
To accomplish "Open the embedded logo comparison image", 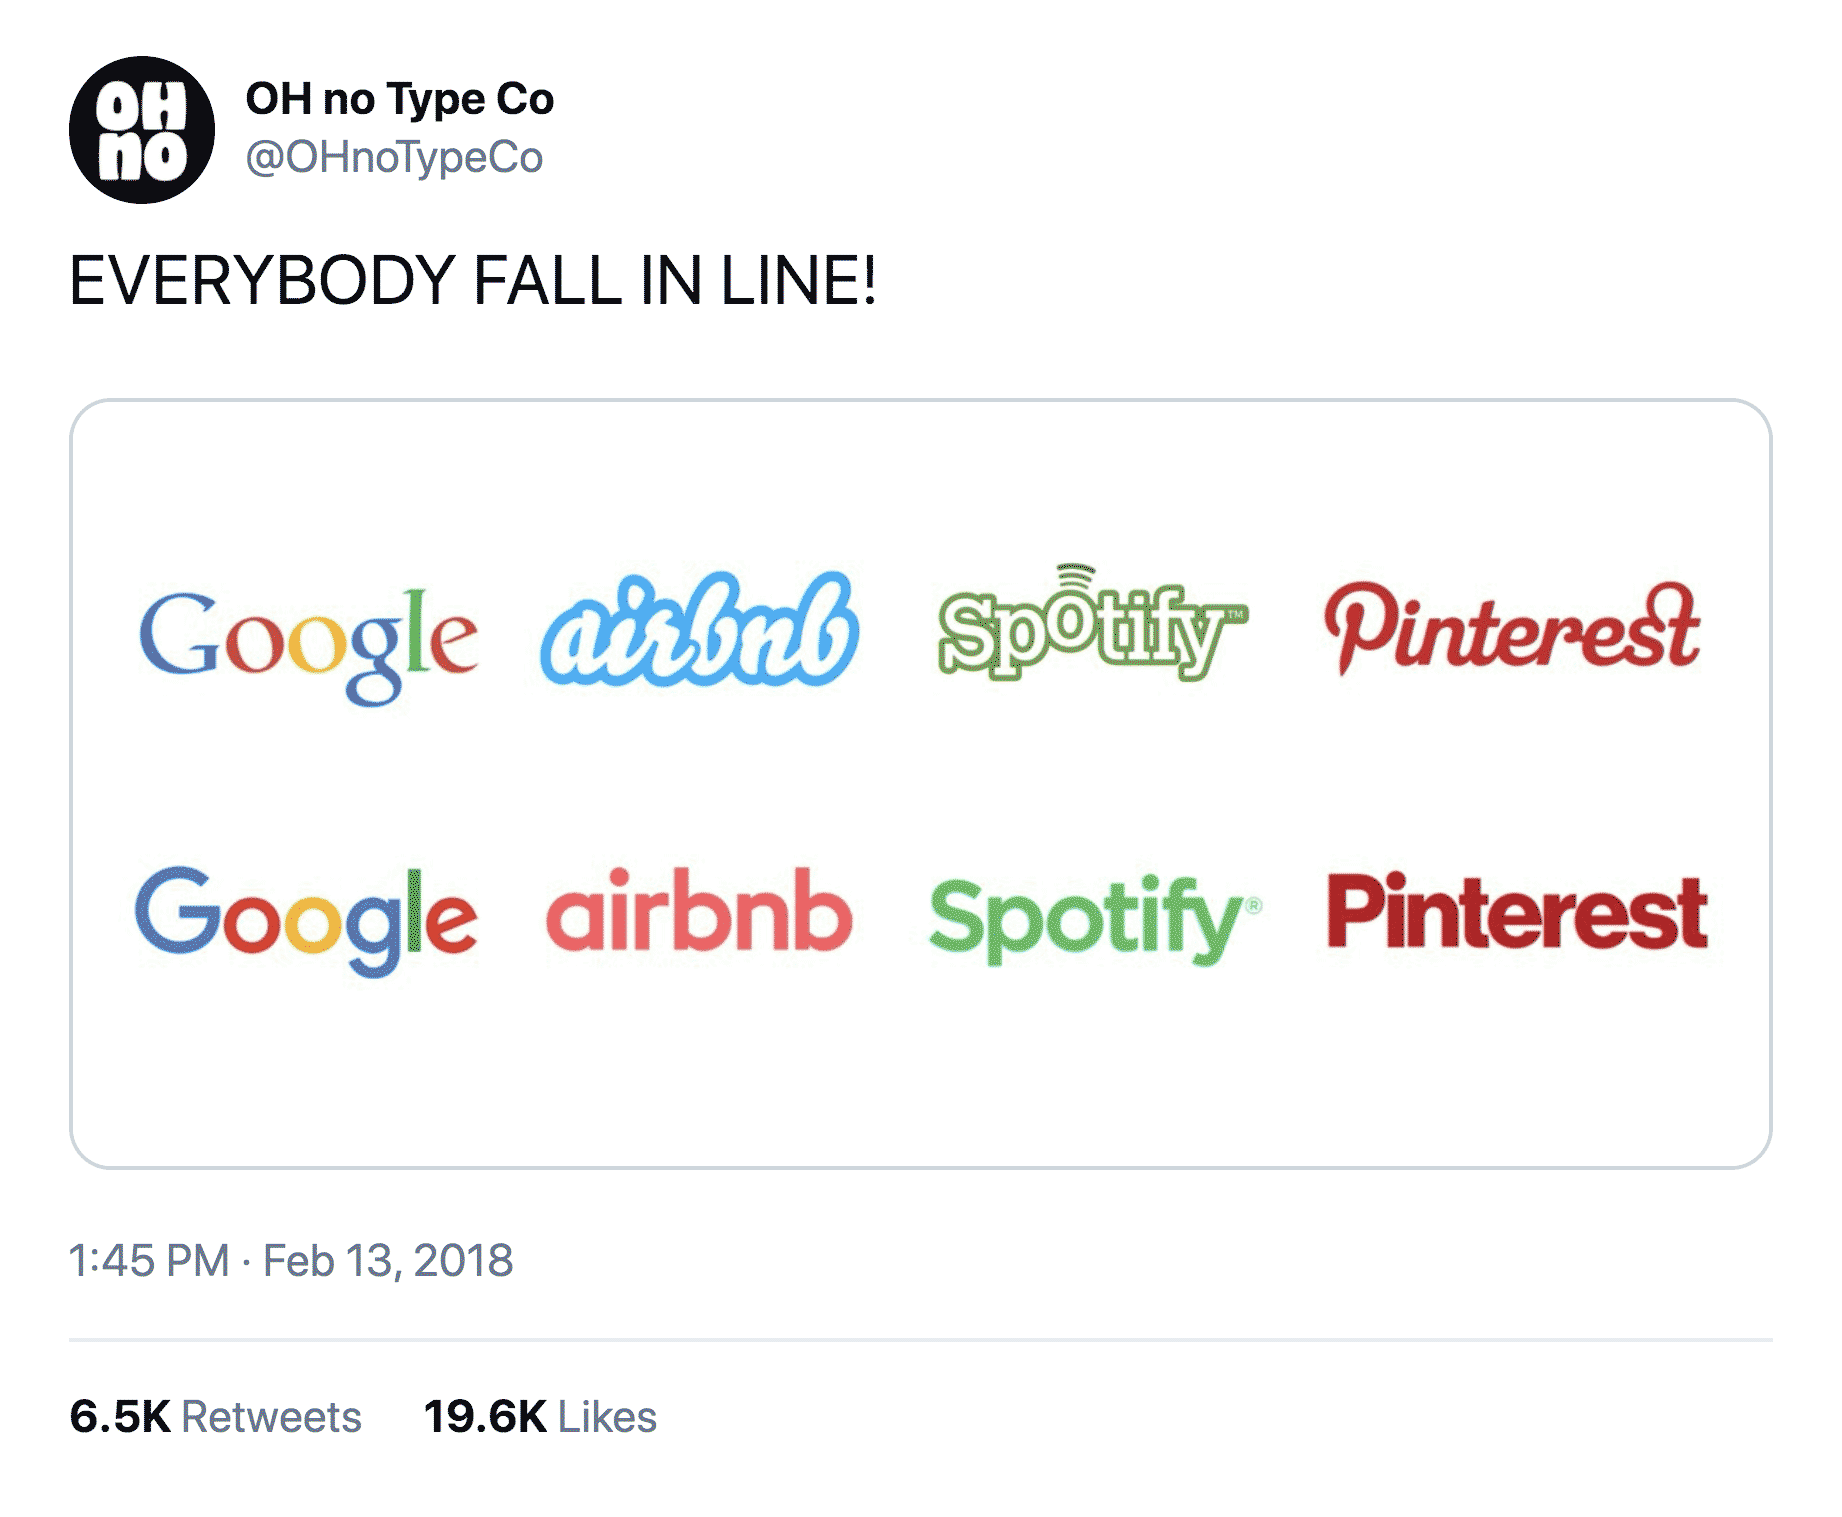I will click(920, 782).
